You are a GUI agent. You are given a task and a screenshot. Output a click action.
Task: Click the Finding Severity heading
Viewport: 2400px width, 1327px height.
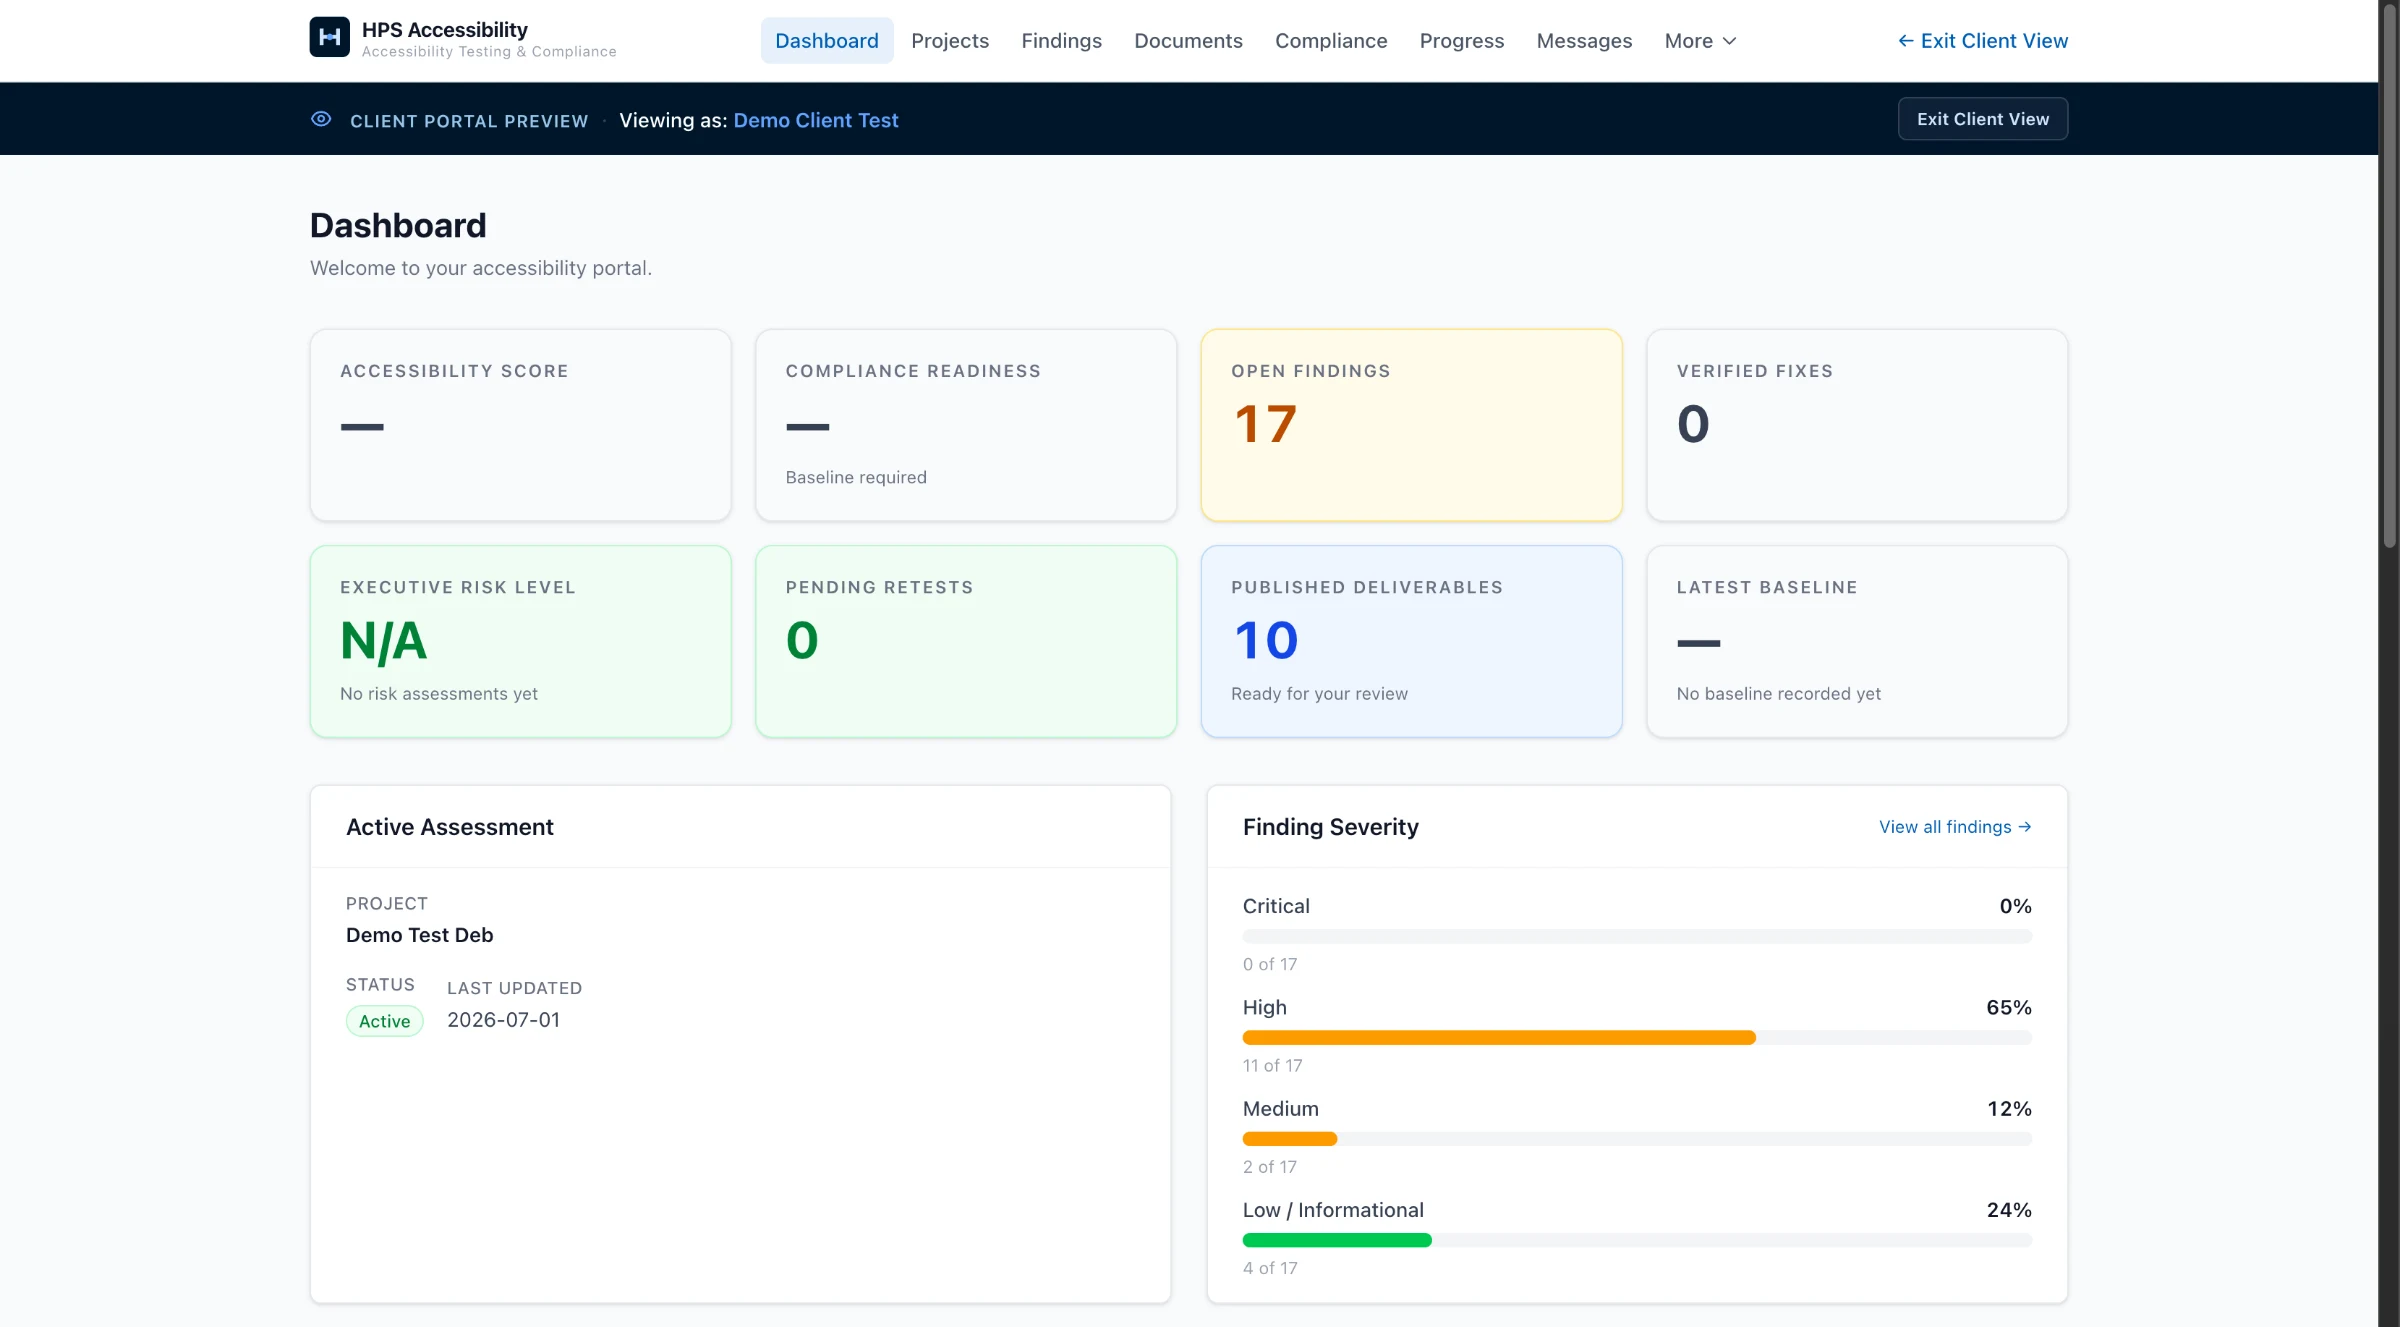1331,827
